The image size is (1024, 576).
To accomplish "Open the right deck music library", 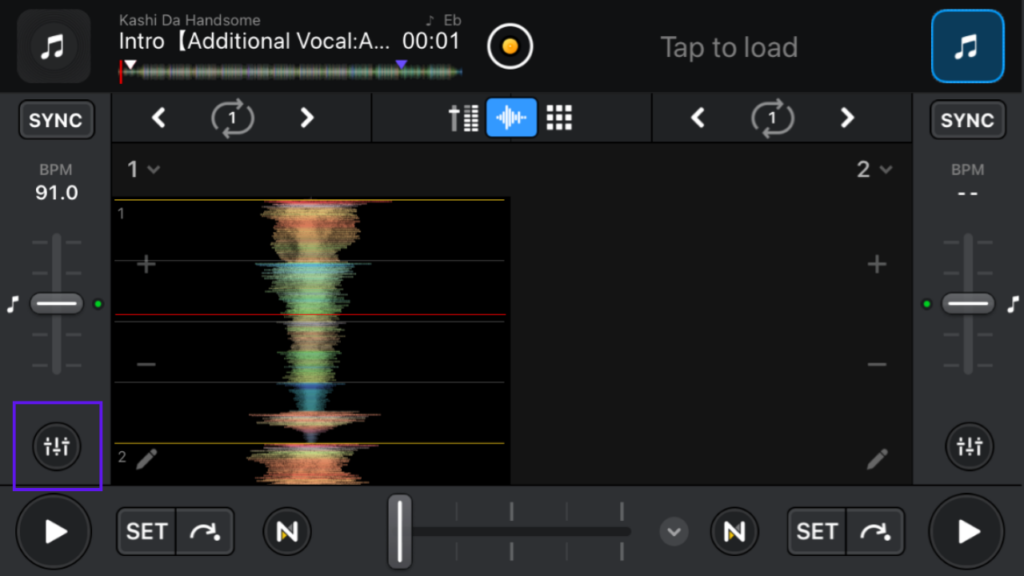I will (967, 46).
